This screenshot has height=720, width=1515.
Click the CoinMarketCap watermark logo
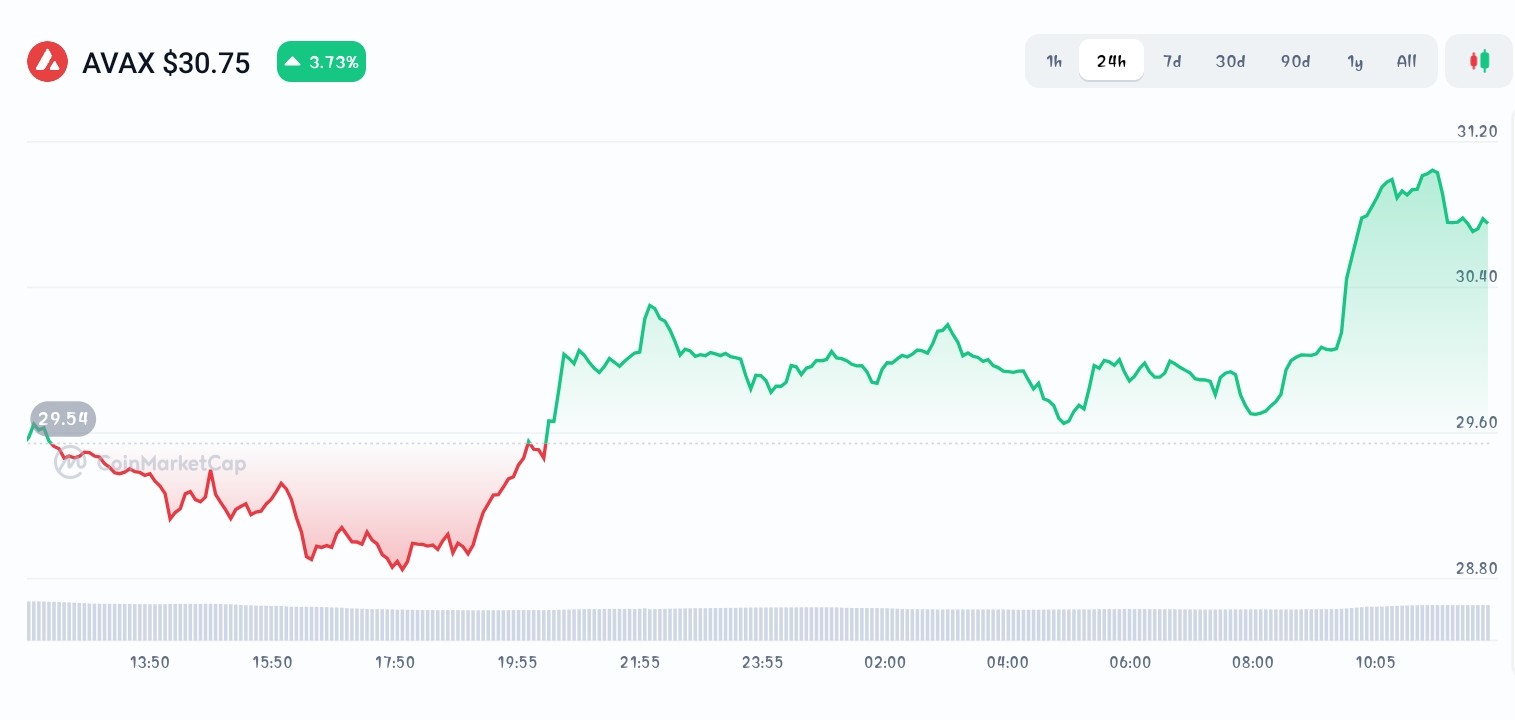68,463
